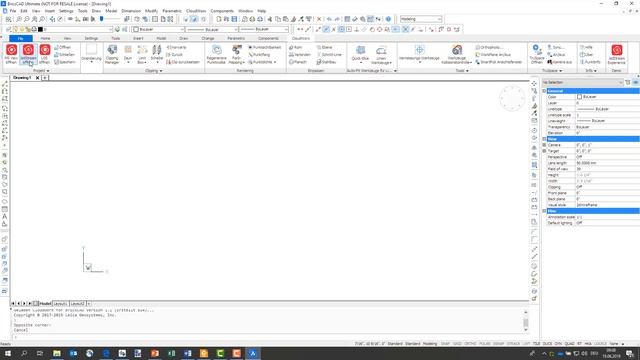Select the Scheibe slice tool
Screen dimensions: 640x360
(157, 54)
